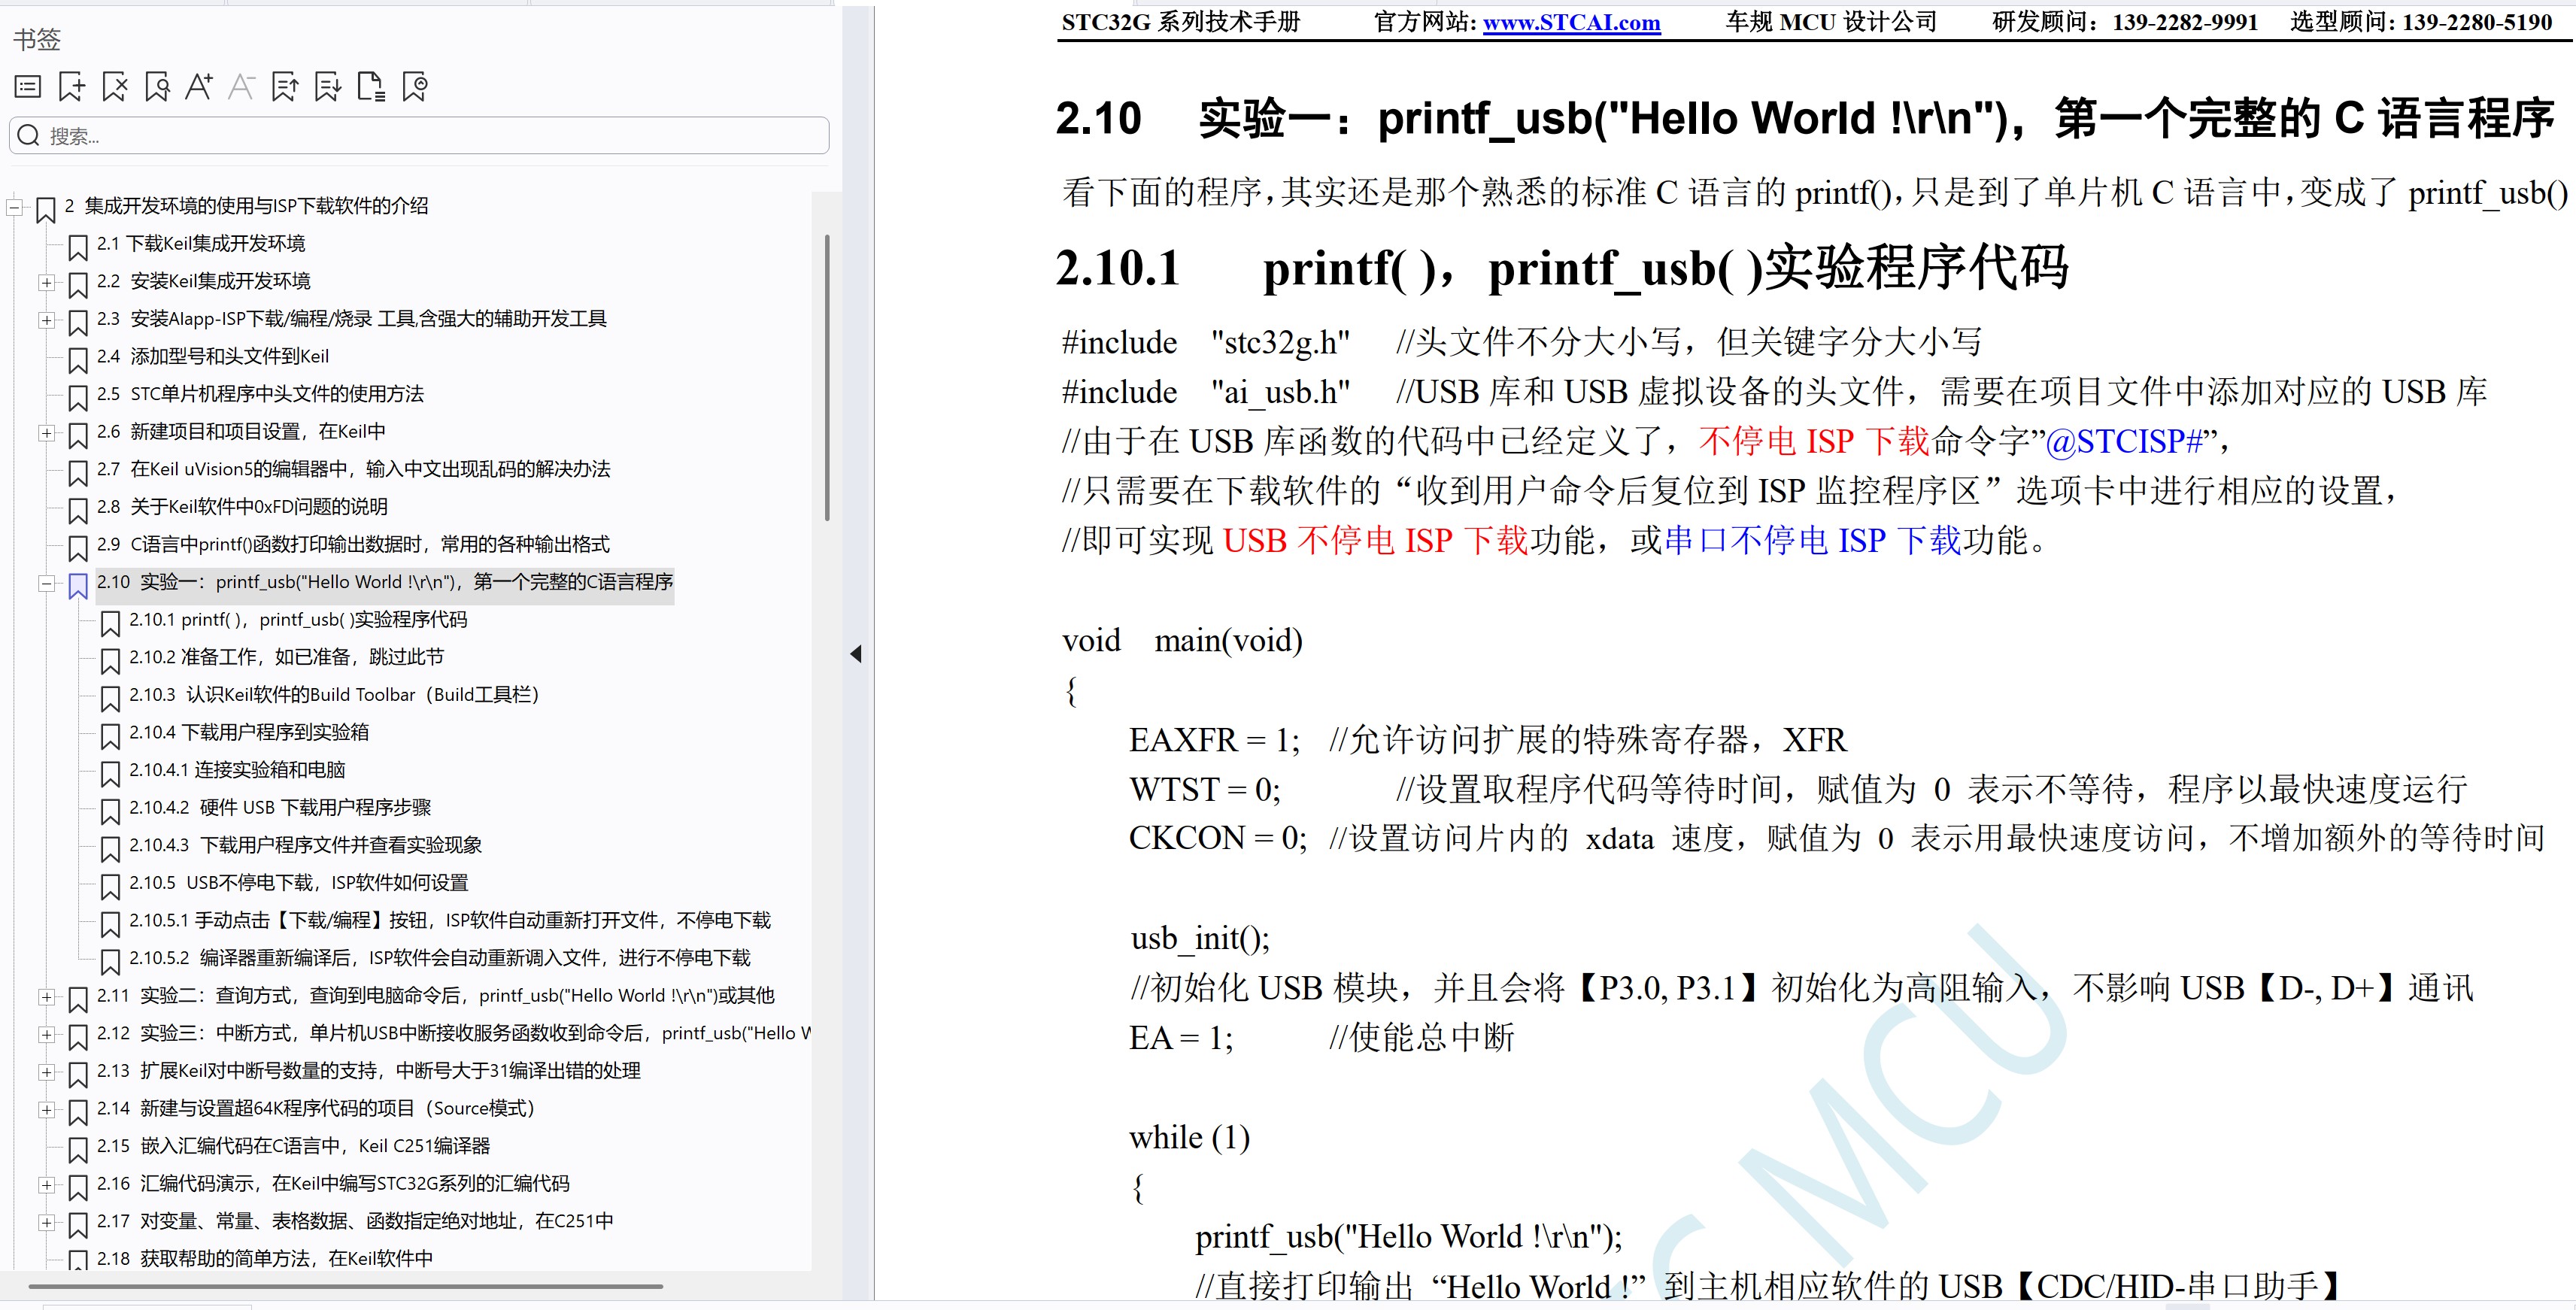The image size is (2576, 1310).
Task: Add a new bookmark
Action: coord(71,88)
